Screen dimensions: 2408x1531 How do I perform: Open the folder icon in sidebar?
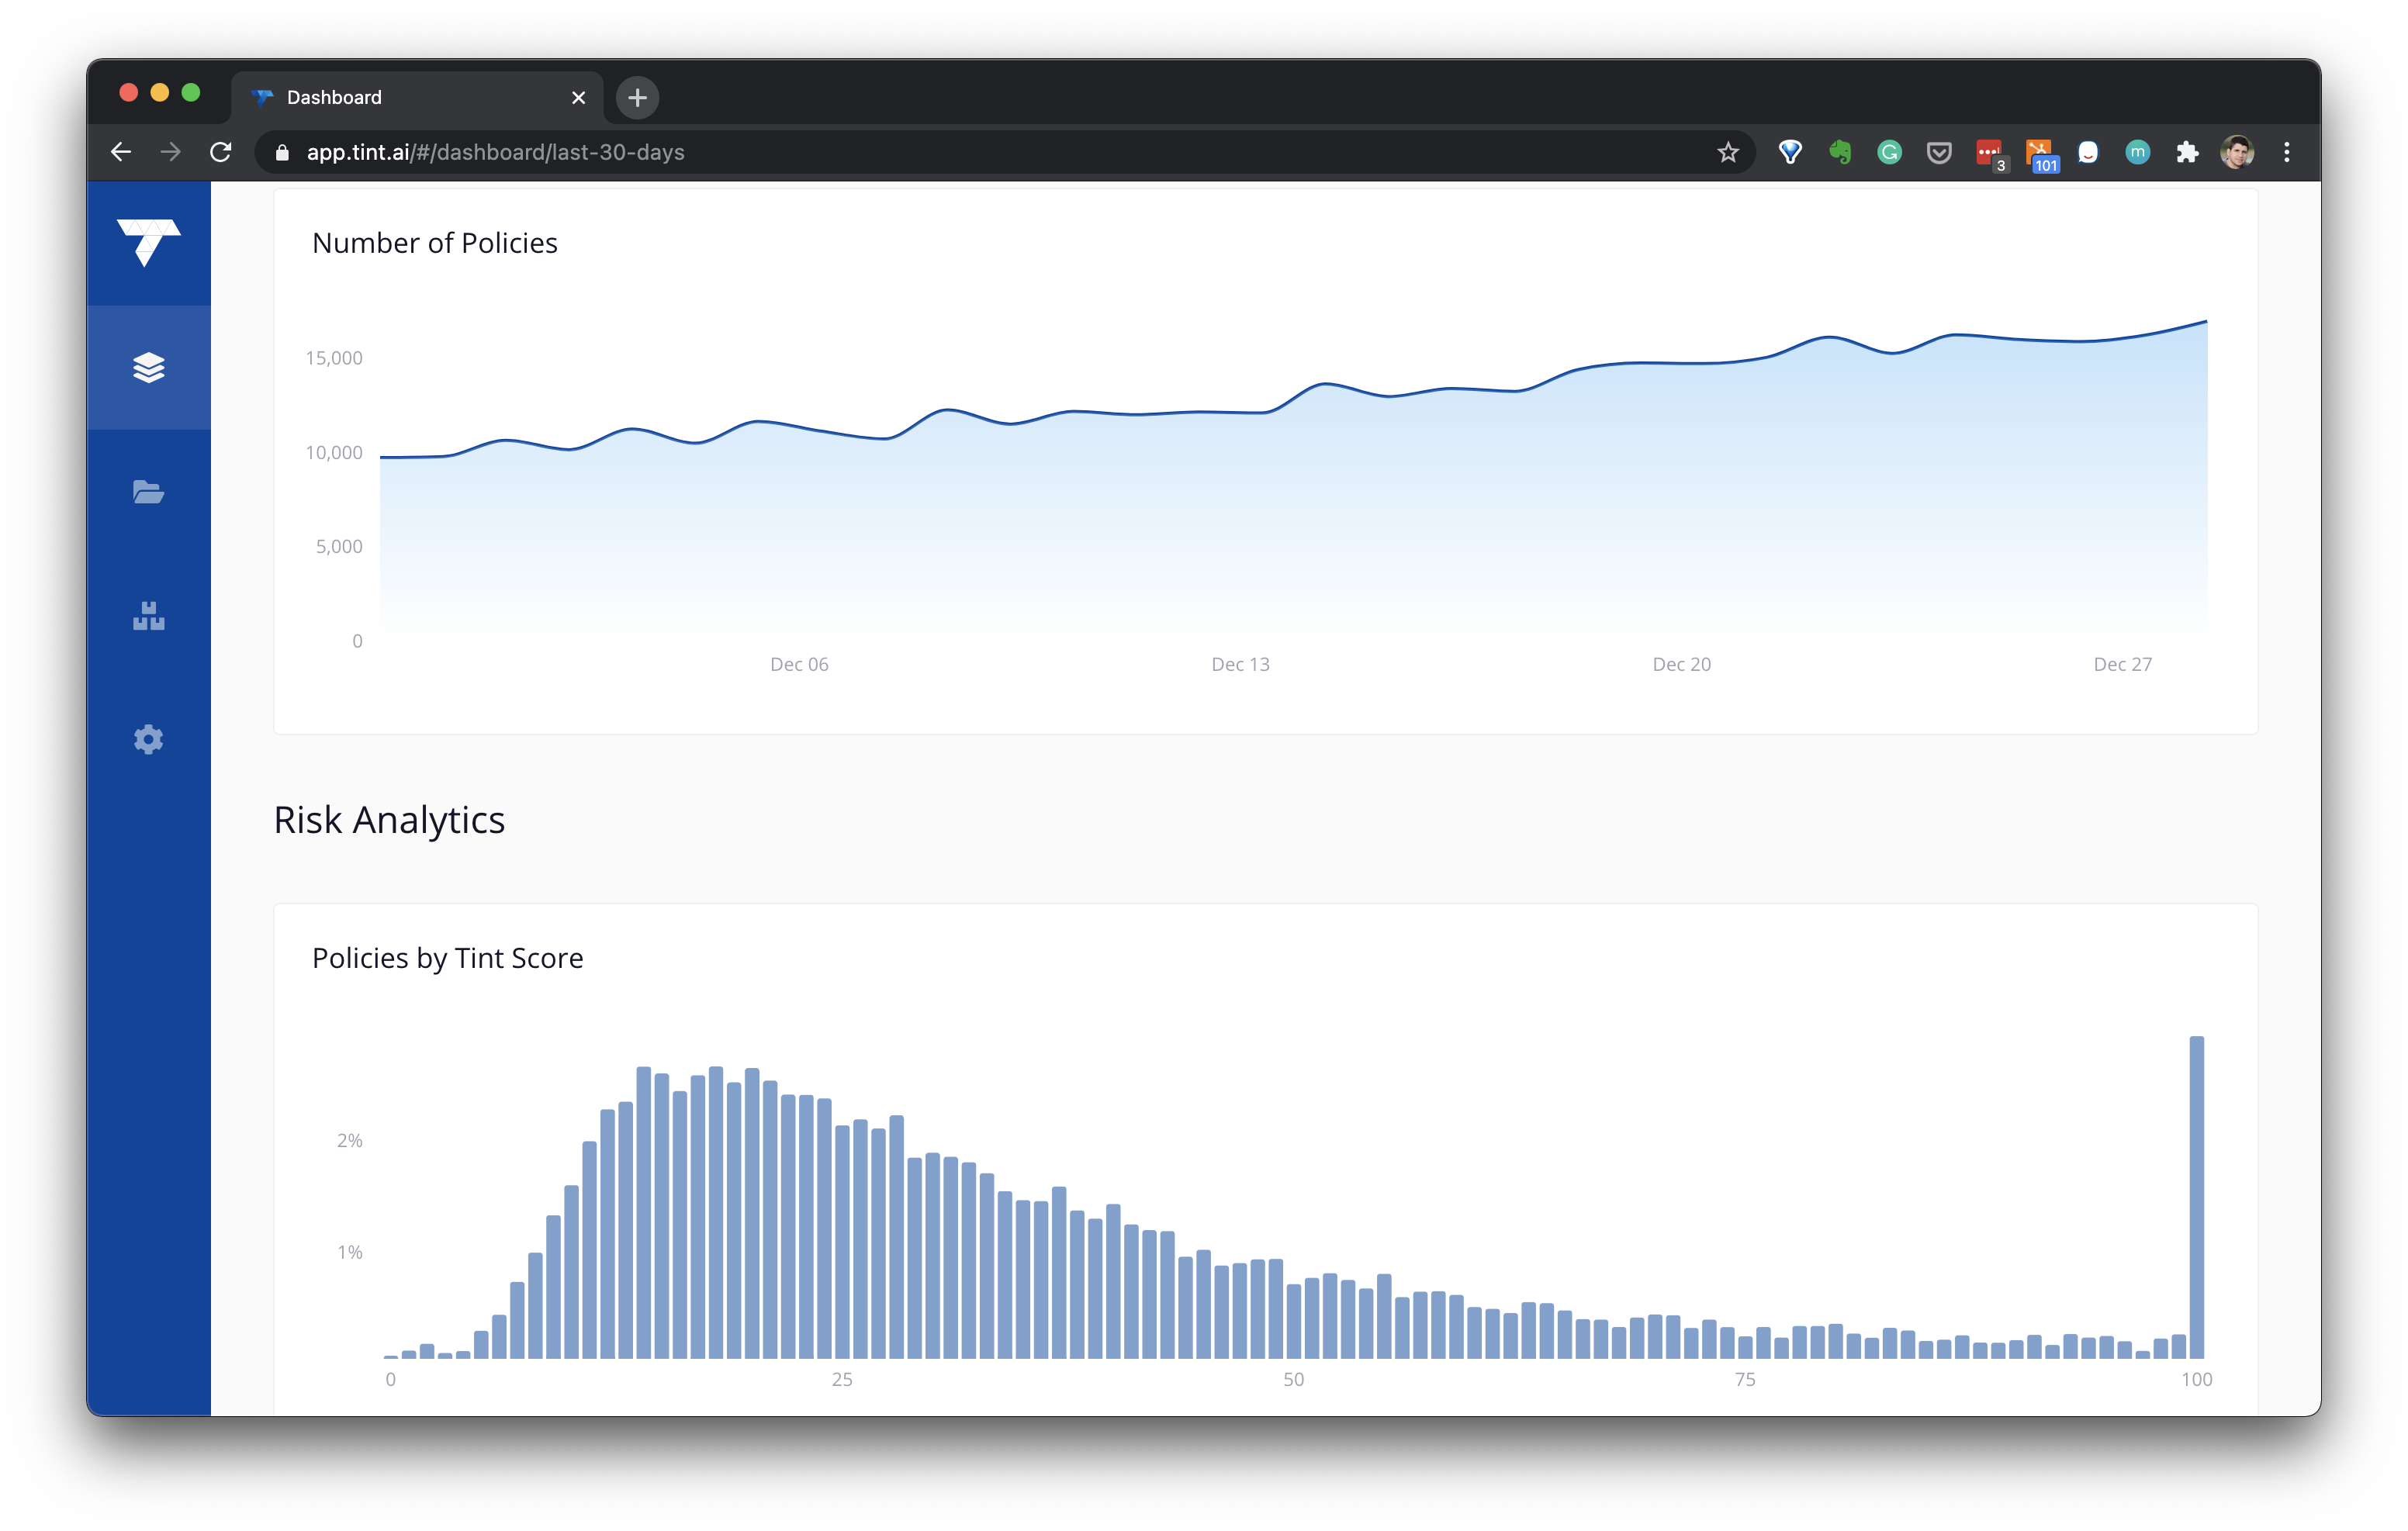[x=148, y=492]
